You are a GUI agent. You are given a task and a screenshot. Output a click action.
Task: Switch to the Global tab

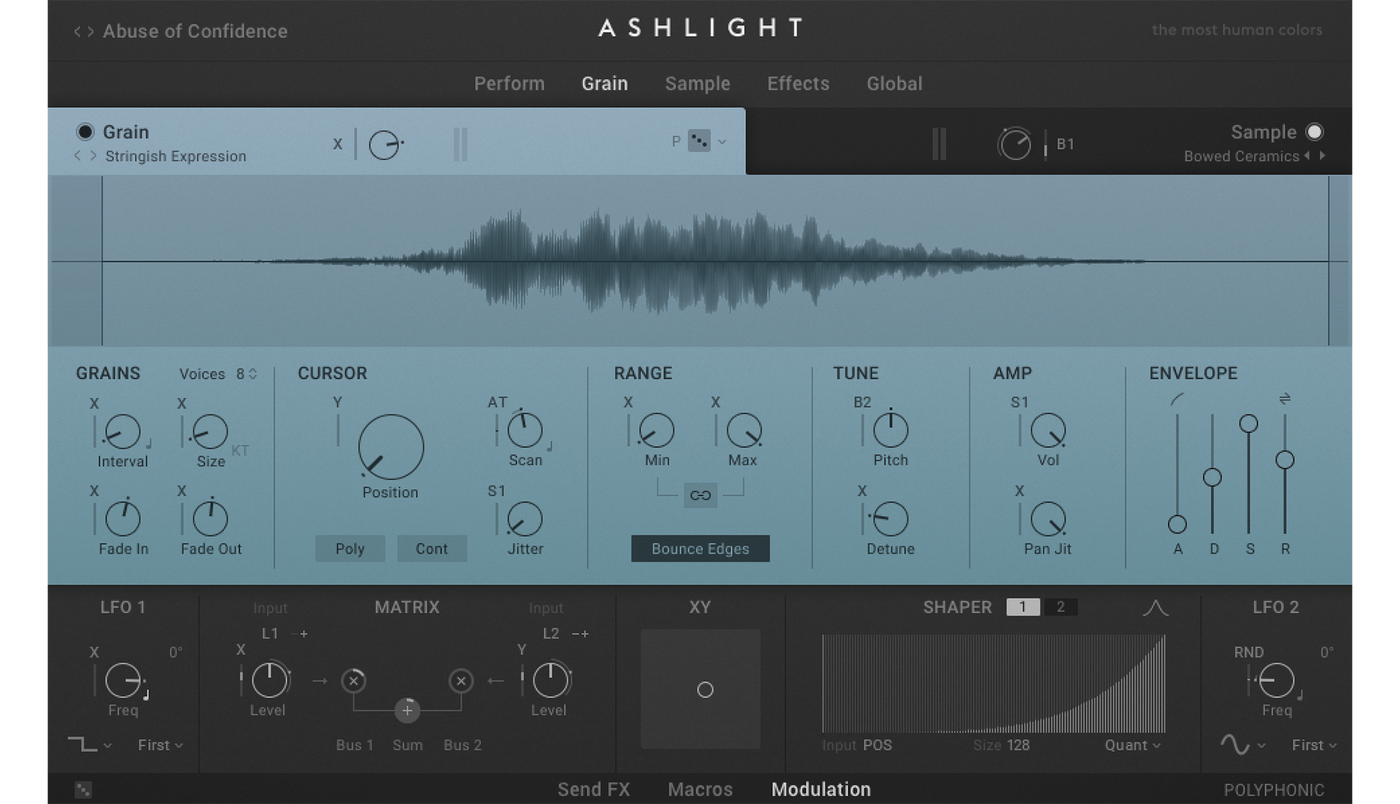pos(895,84)
